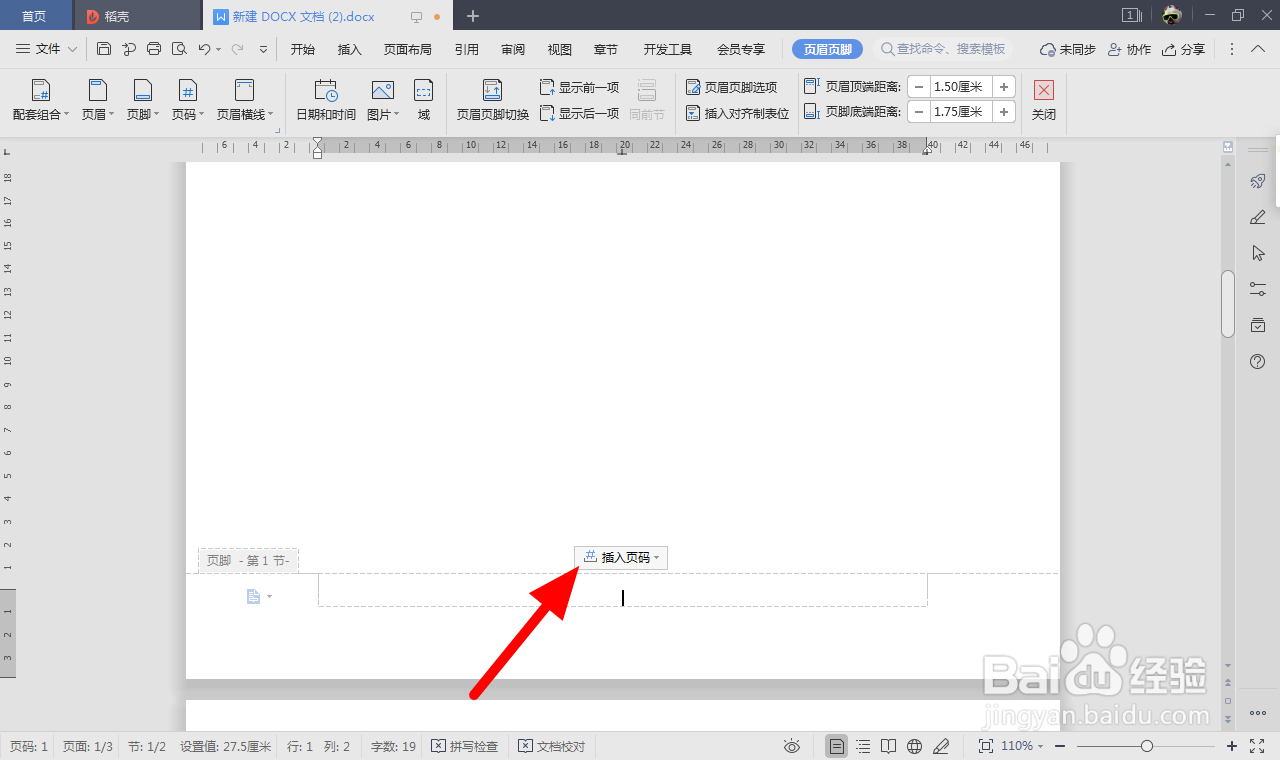This screenshot has height=760, width=1280.
Task: Click the 查找命令 search box
Action: tap(943, 49)
